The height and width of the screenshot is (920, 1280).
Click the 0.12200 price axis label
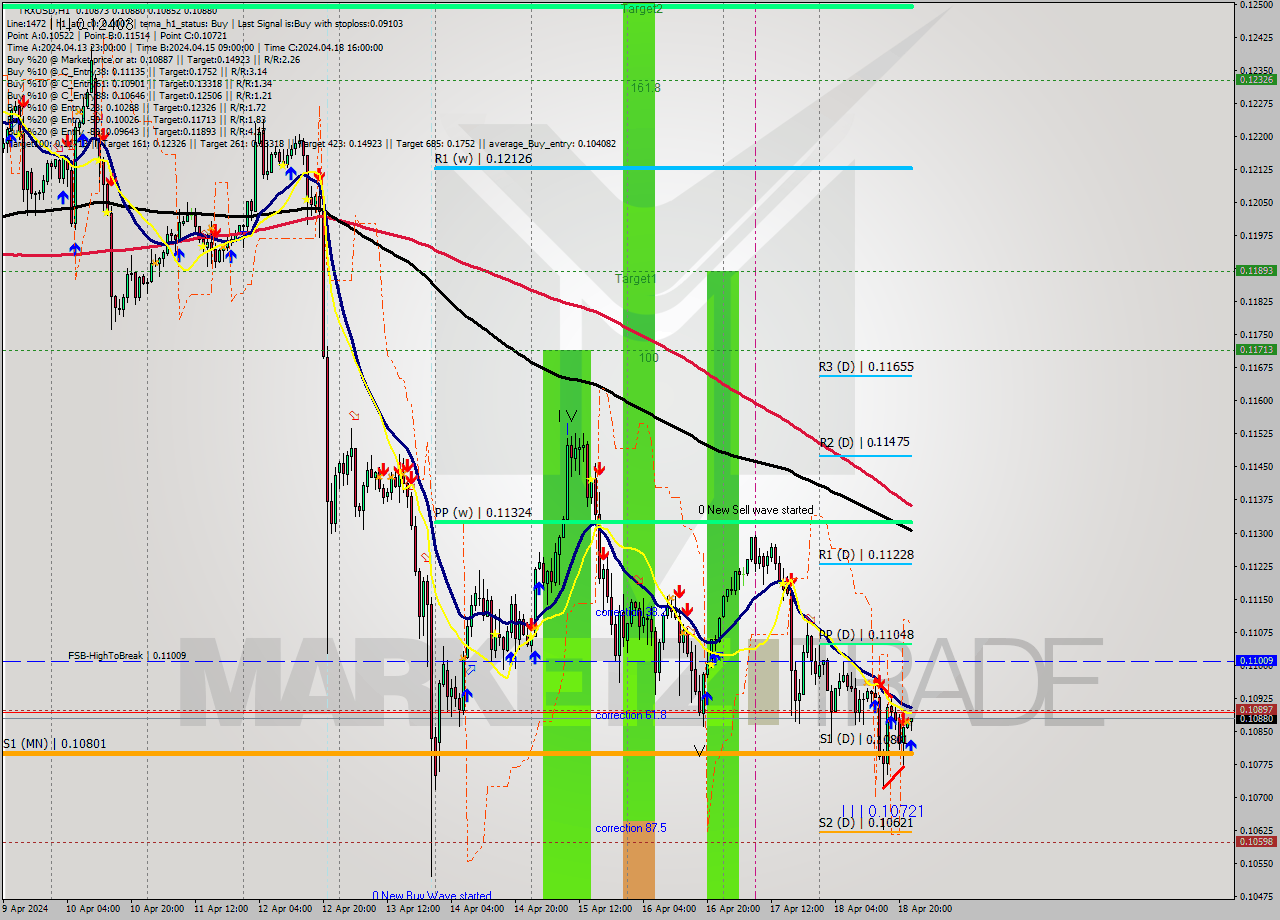(x=1256, y=136)
